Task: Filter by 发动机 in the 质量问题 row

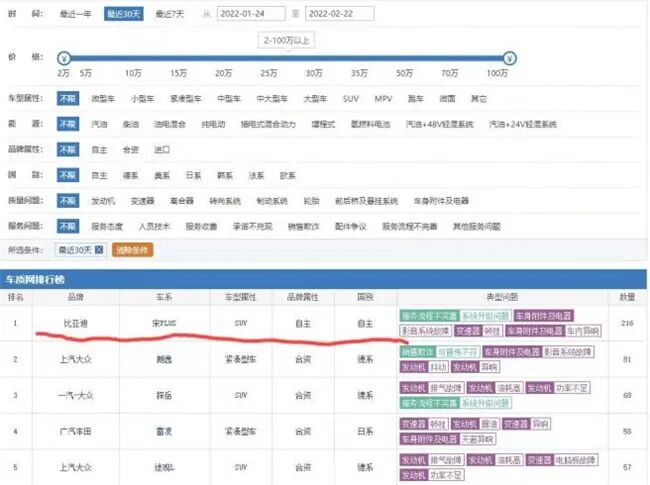Action: 103,201
